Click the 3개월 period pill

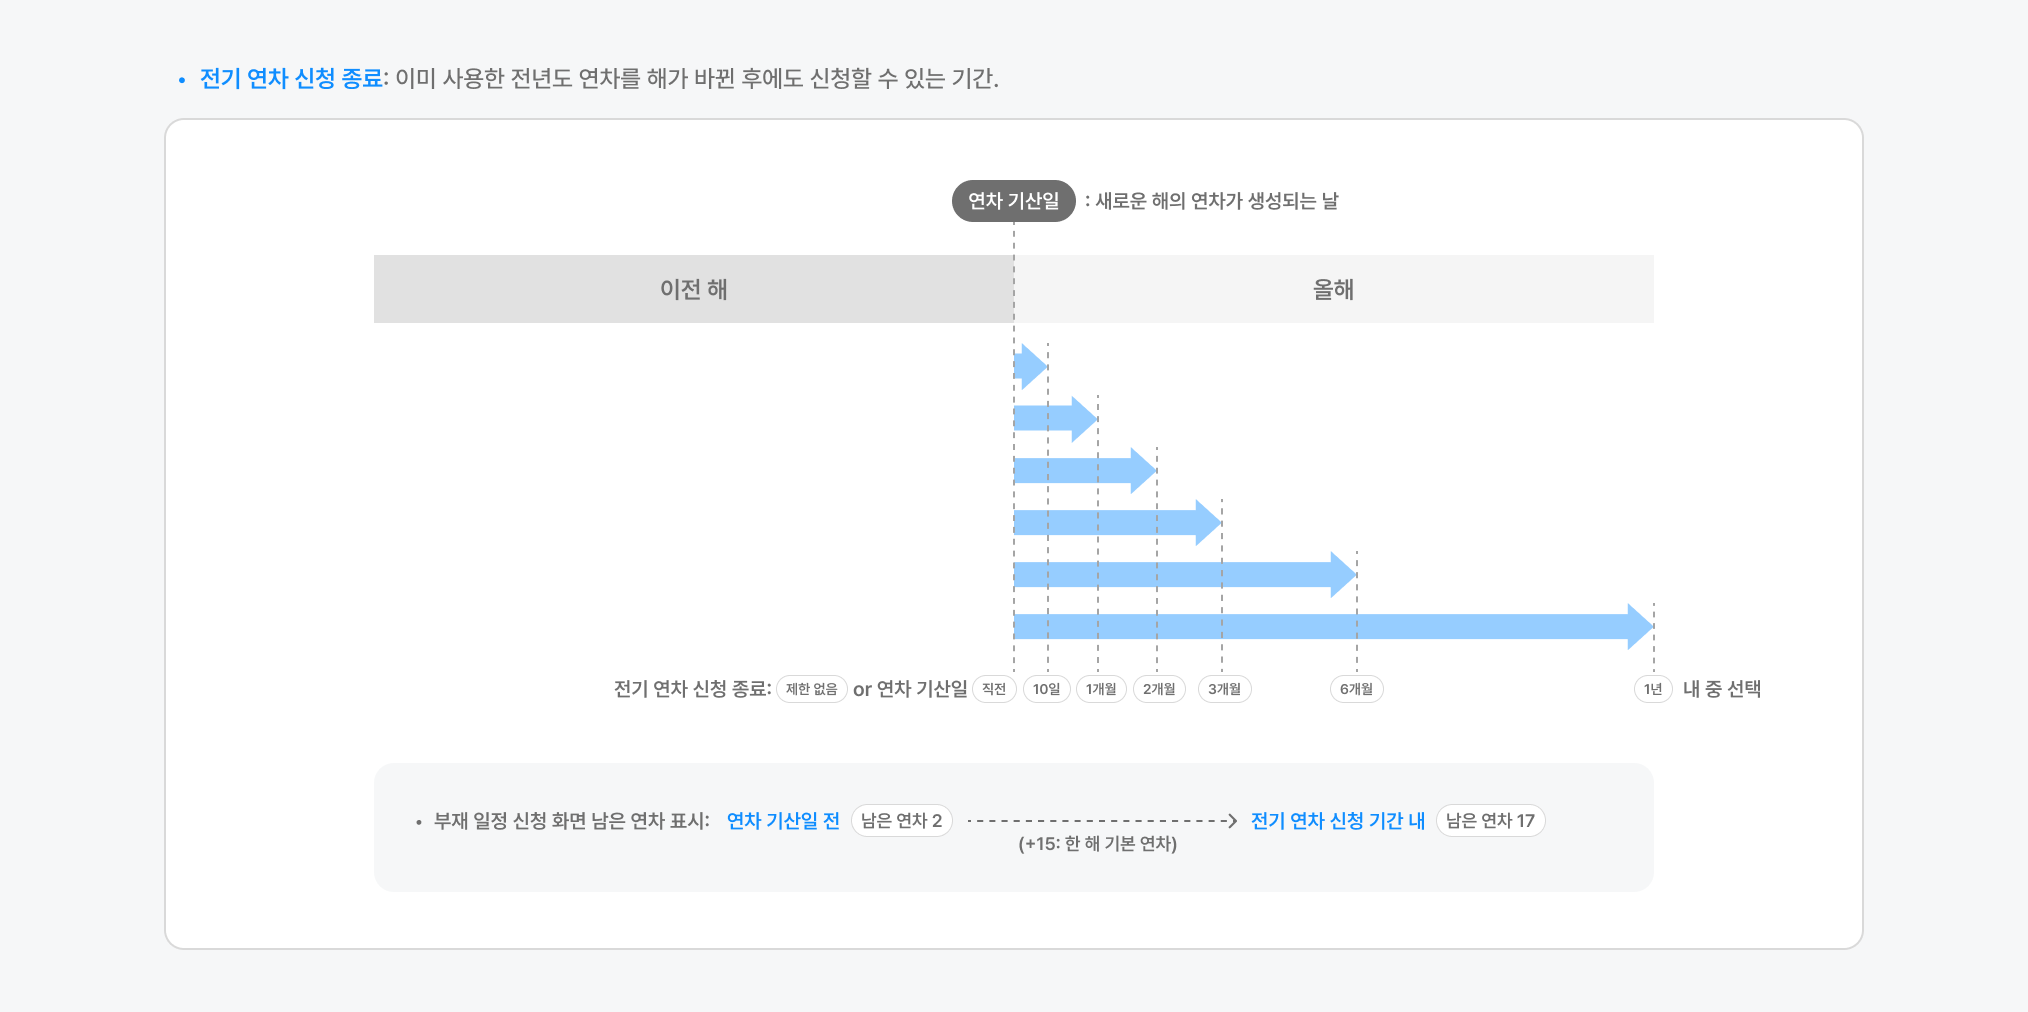tap(1224, 689)
